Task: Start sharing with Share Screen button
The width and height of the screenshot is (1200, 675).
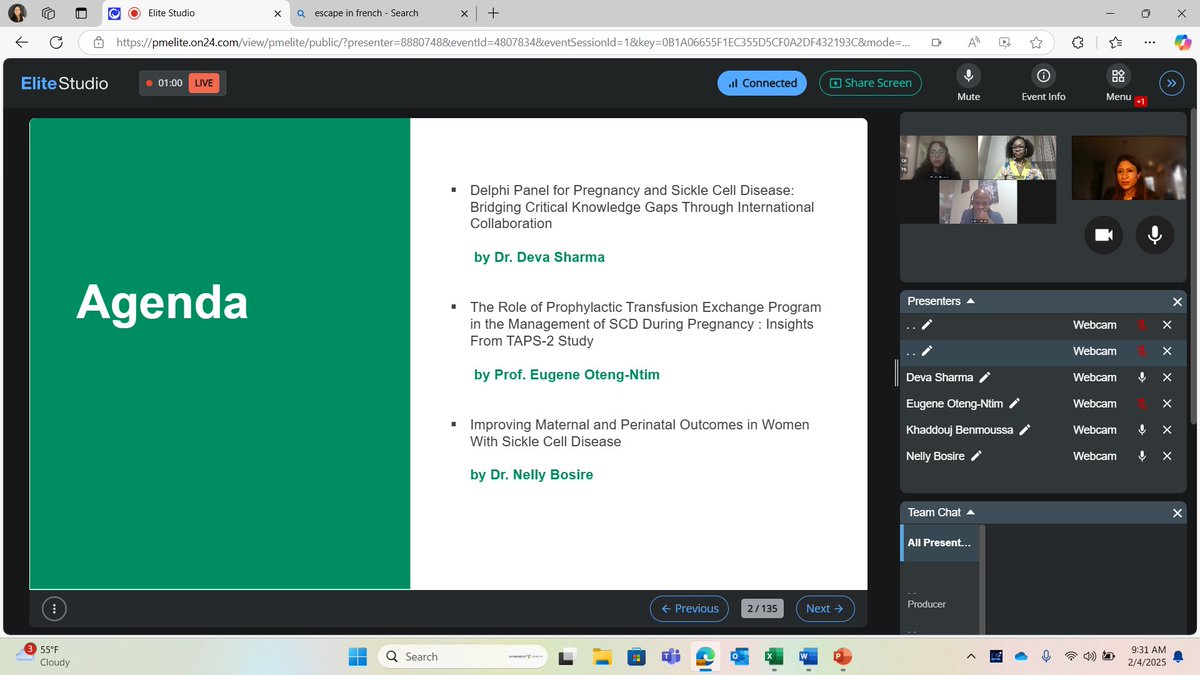Action: [870, 83]
